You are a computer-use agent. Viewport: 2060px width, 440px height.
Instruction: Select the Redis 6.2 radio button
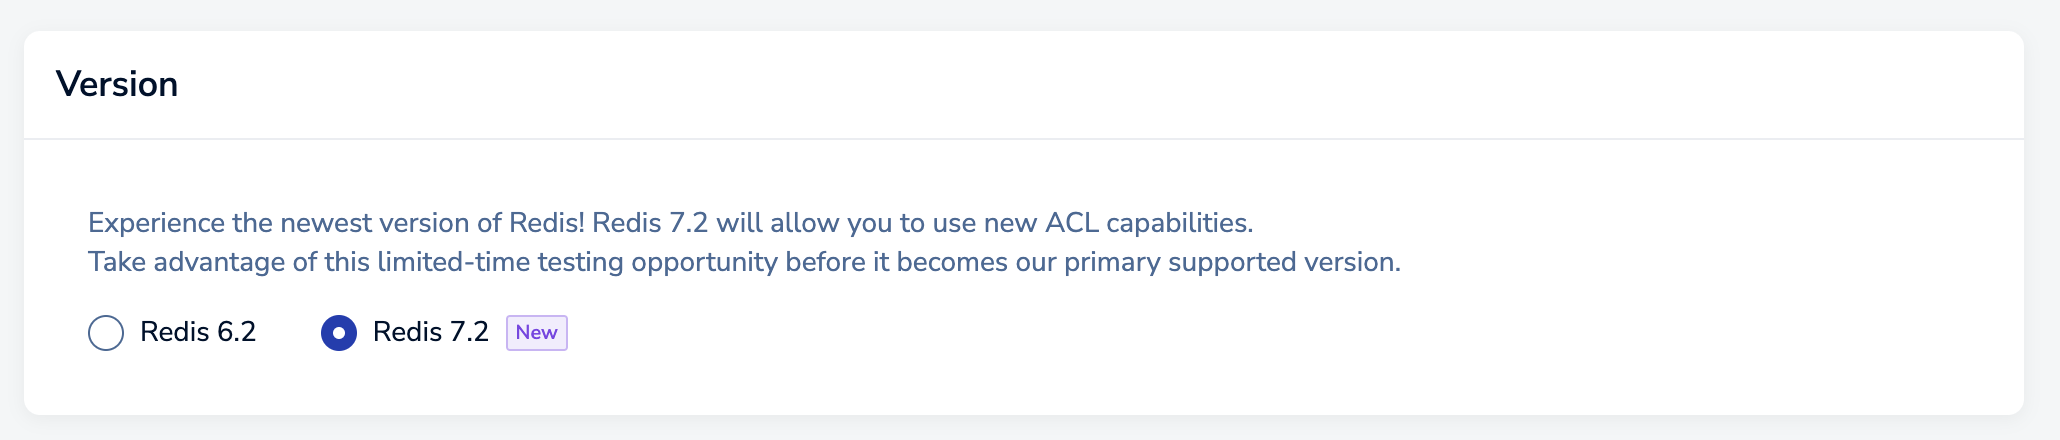click(x=106, y=333)
